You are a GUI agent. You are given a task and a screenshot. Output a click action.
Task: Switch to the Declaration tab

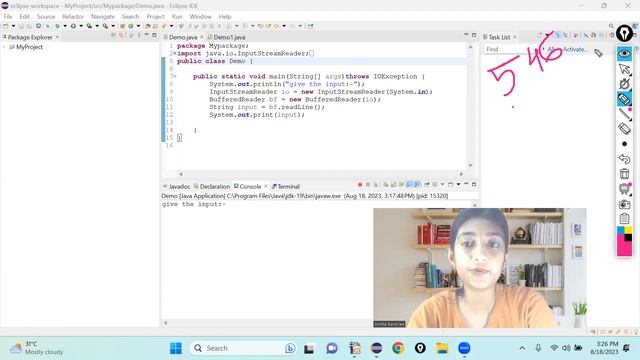pos(211,187)
